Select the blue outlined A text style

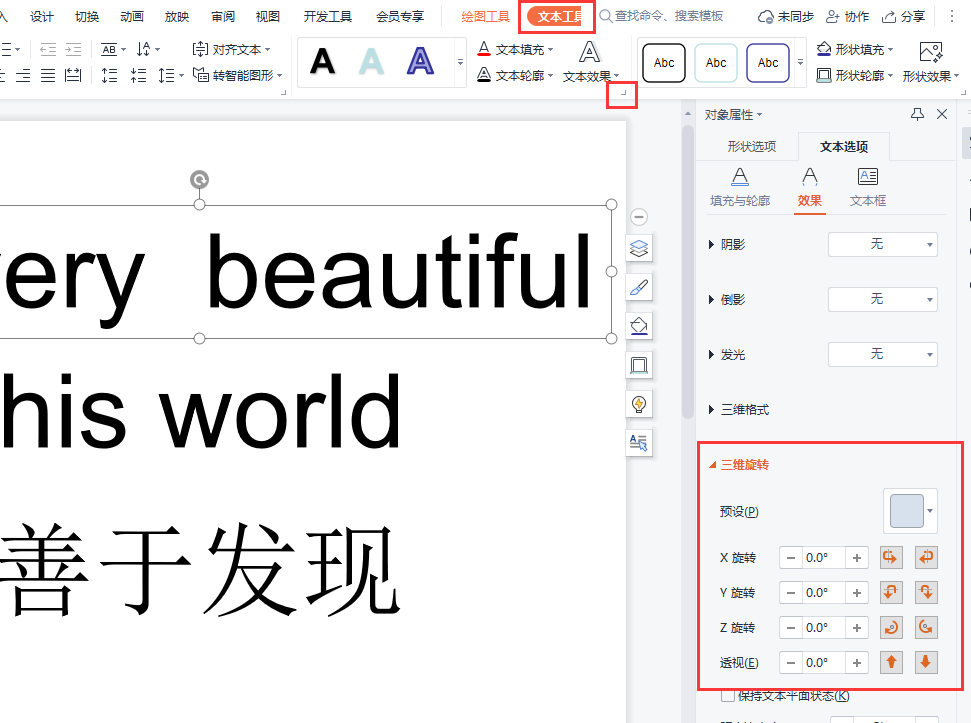click(x=421, y=62)
